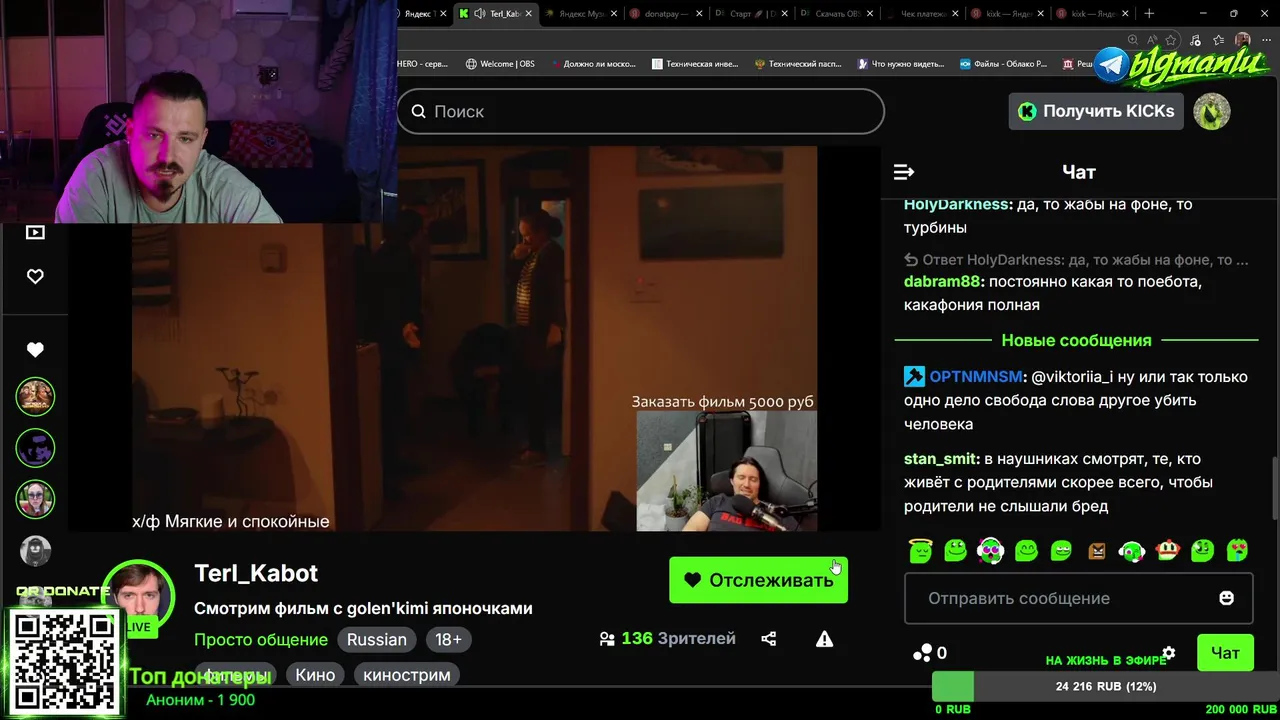The height and width of the screenshot is (720, 1280).
Task: Click OPTNMNSM username in chat
Action: tap(976, 377)
